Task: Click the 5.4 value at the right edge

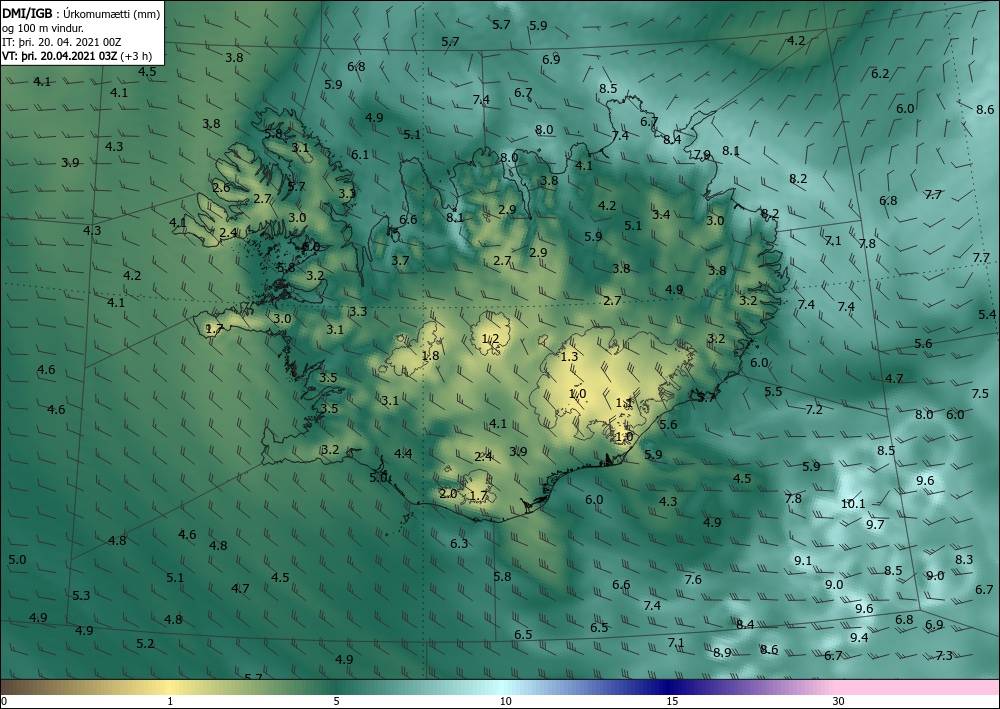Action: click(987, 314)
